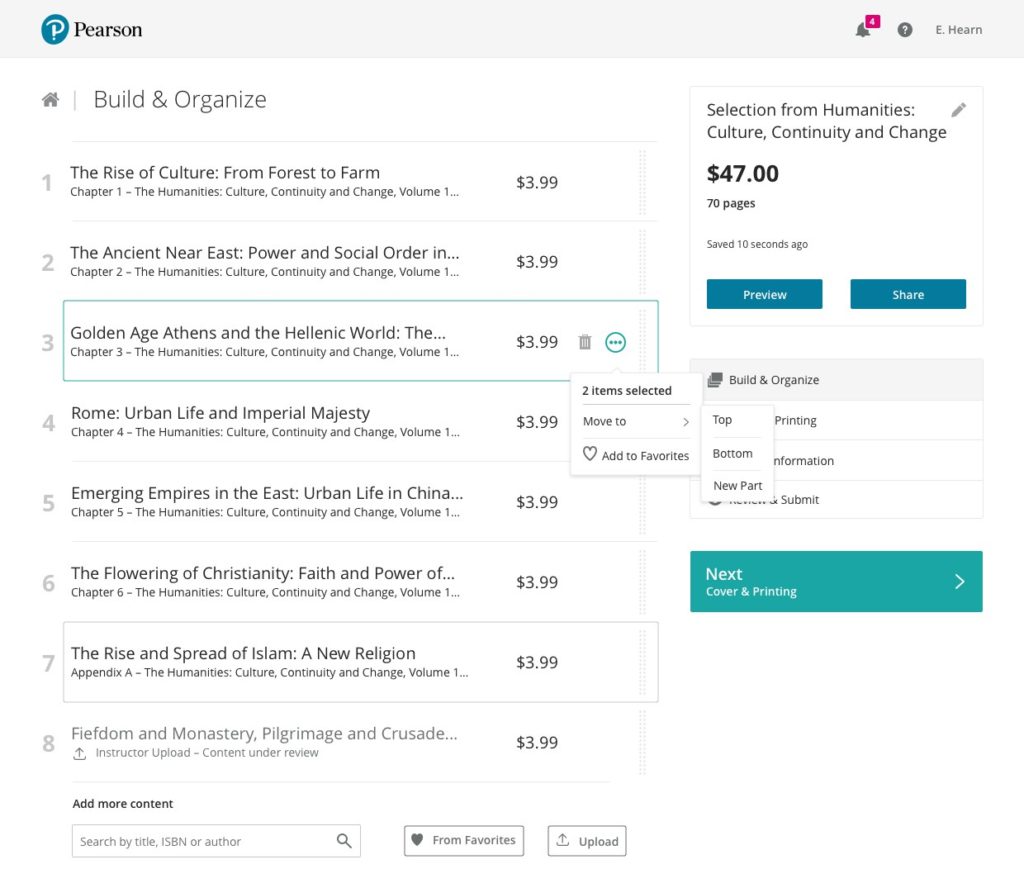Grab the drag handle of the Fiefdom and Monastery row
Image resolution: width=1024 pixels, height=888 pixels.
click(642, 742)
